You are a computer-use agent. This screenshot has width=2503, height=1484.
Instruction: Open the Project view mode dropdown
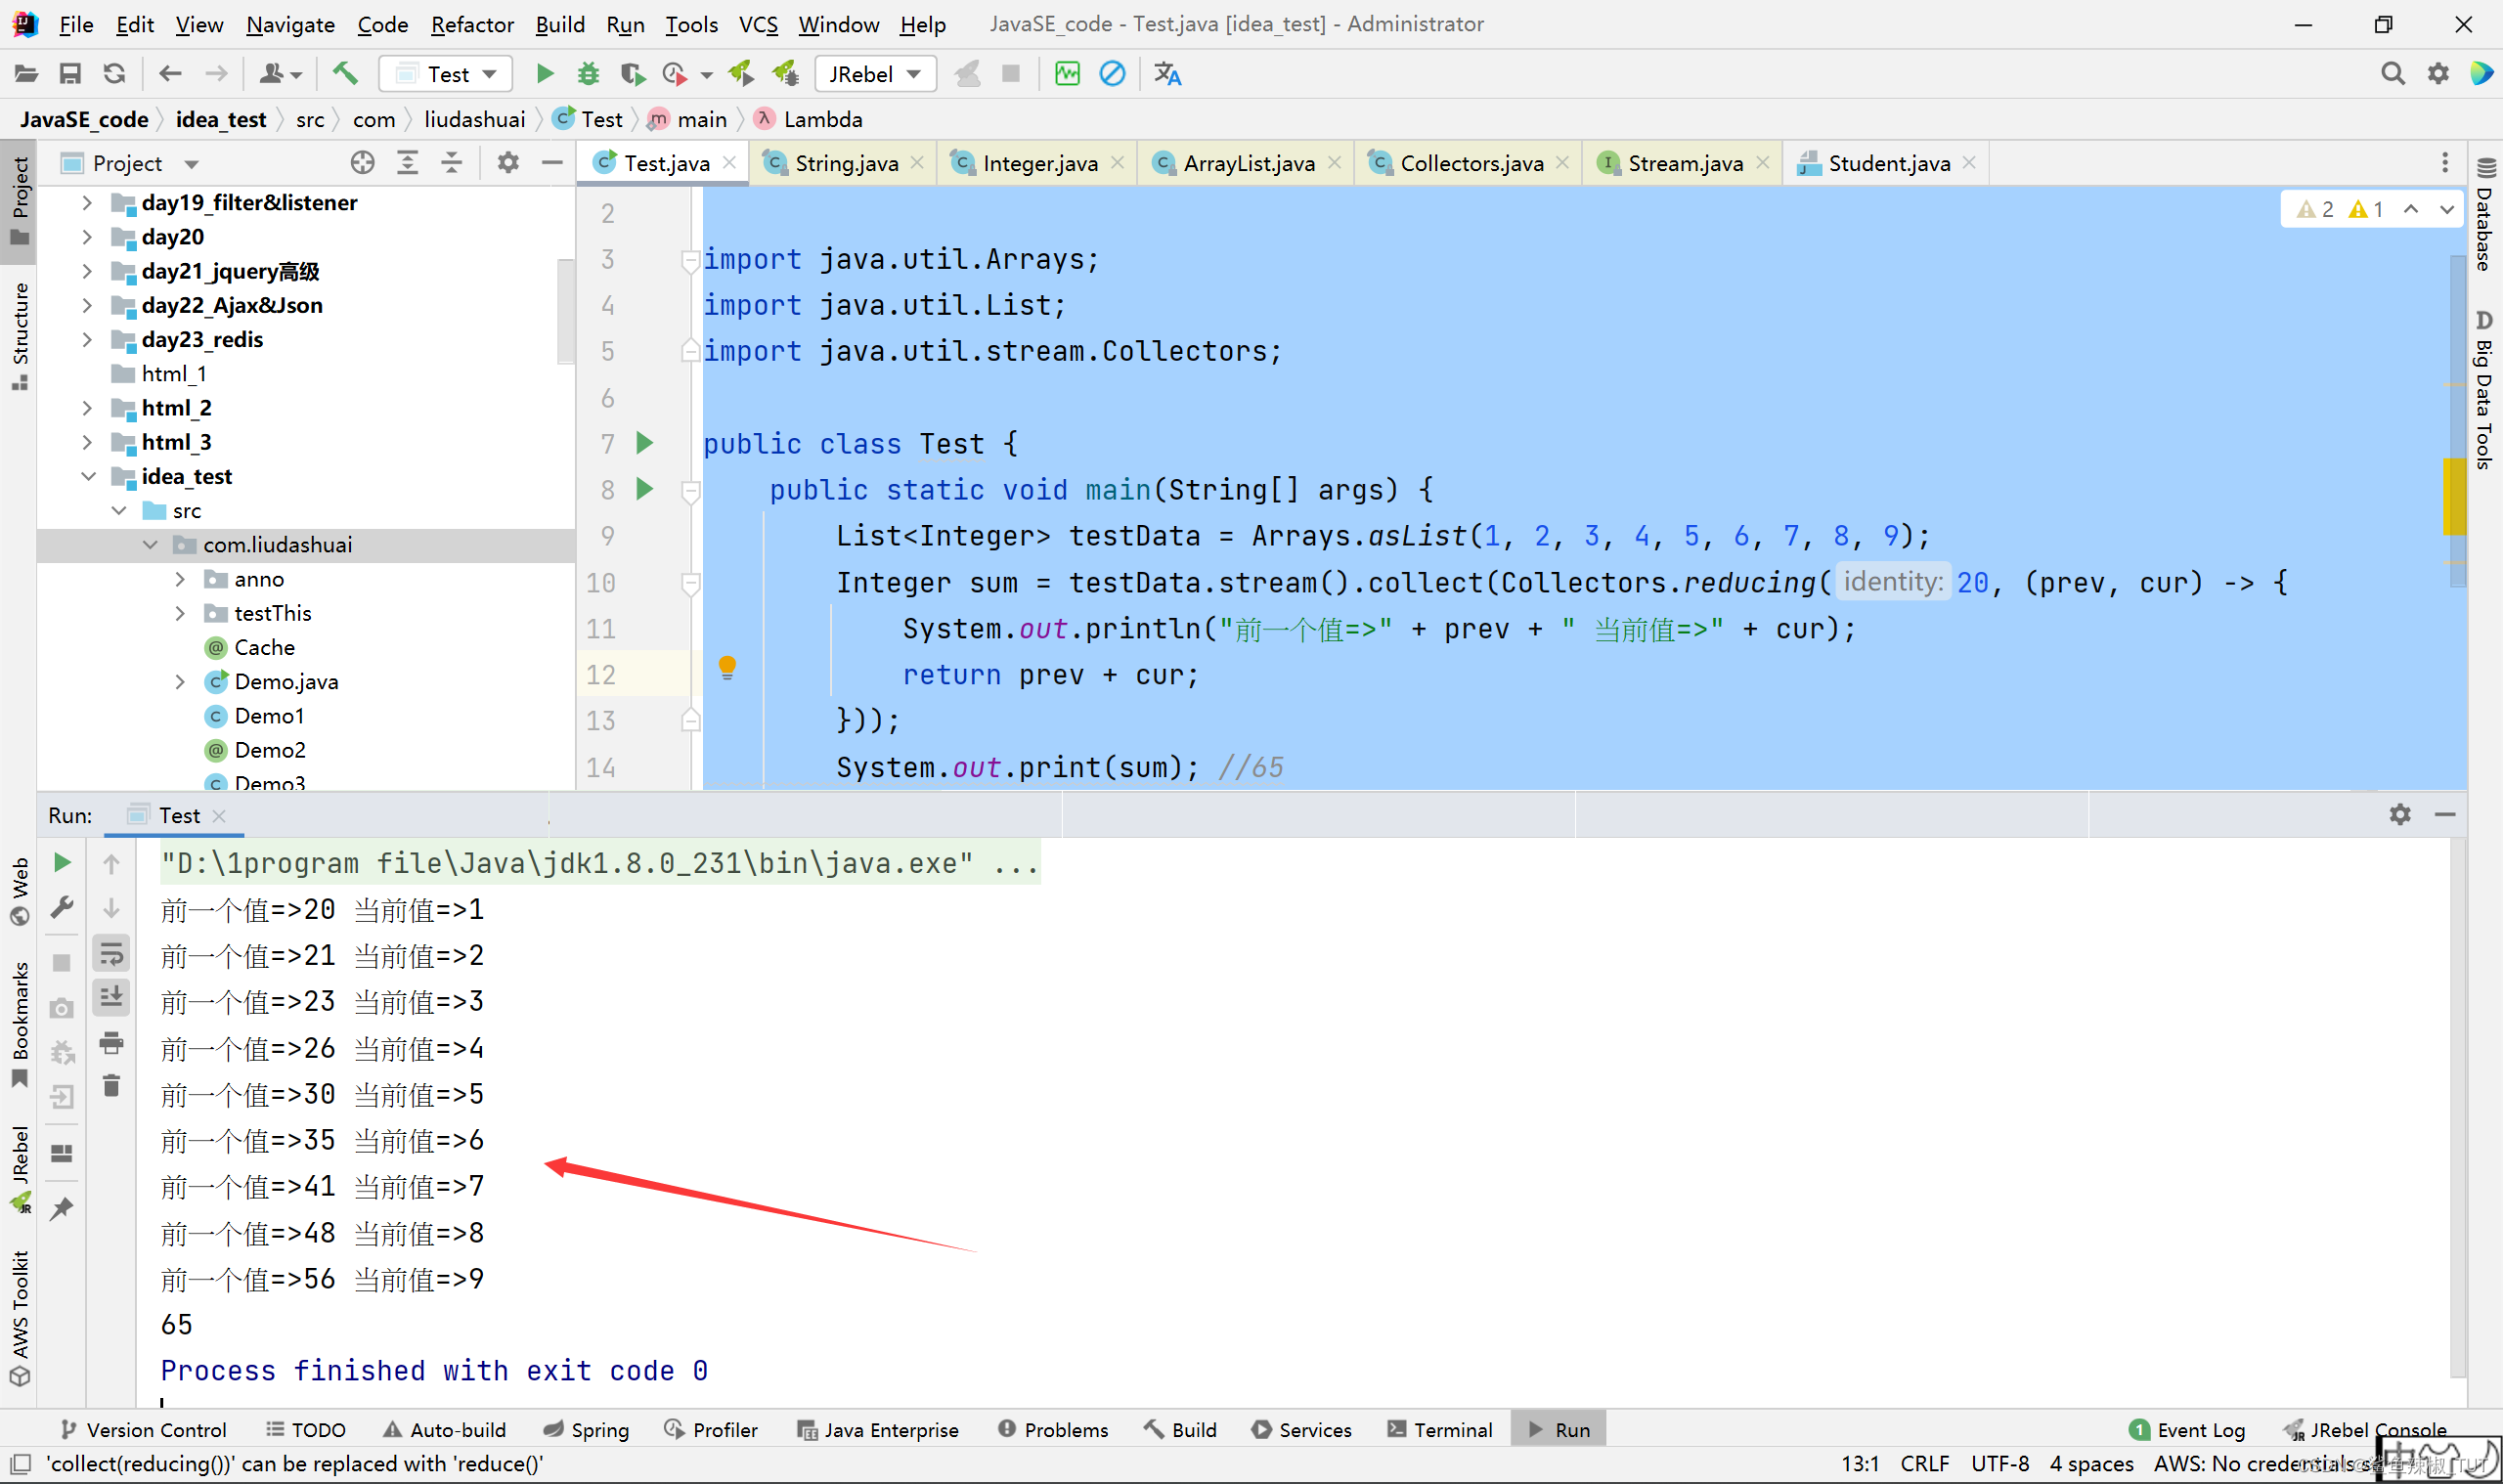point(191,163)
